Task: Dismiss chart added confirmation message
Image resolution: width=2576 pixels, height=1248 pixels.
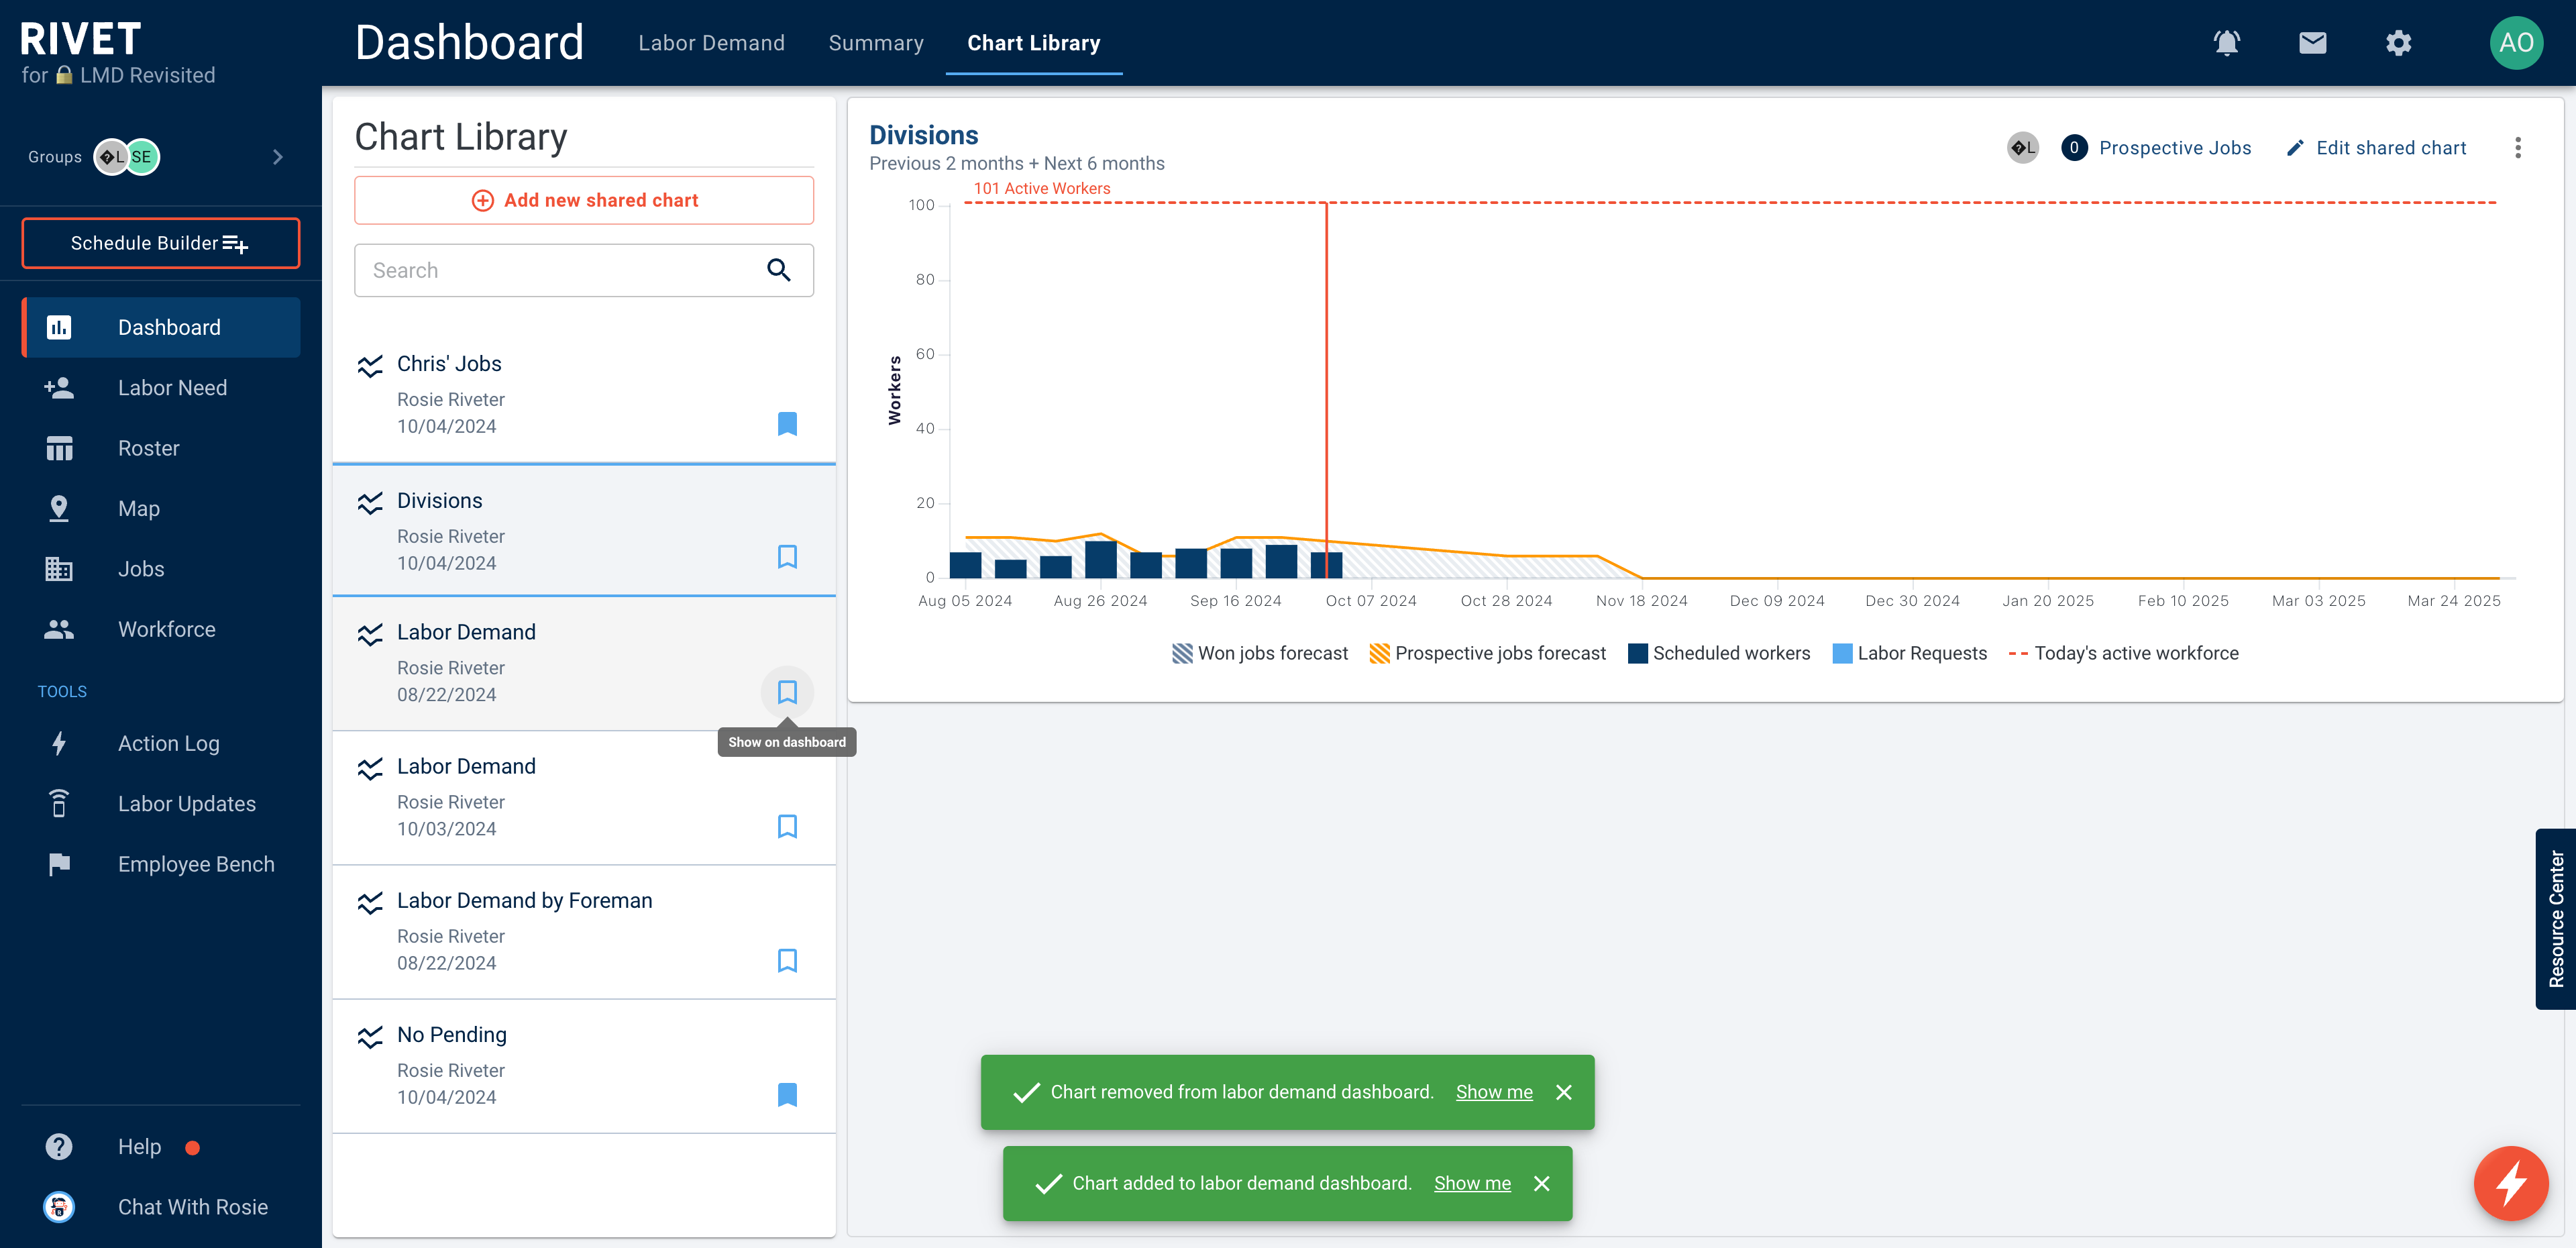Action: 1543,1182
